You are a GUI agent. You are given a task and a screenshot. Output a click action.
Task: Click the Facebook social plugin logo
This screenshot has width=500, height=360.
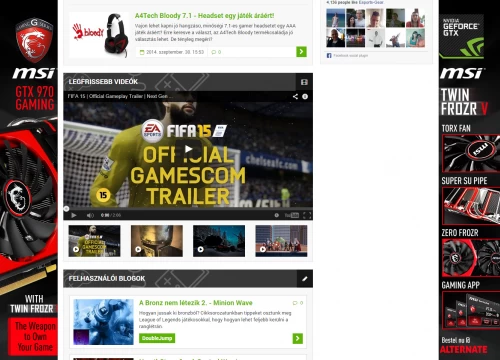pyautogui.click(x=329, y=56)
